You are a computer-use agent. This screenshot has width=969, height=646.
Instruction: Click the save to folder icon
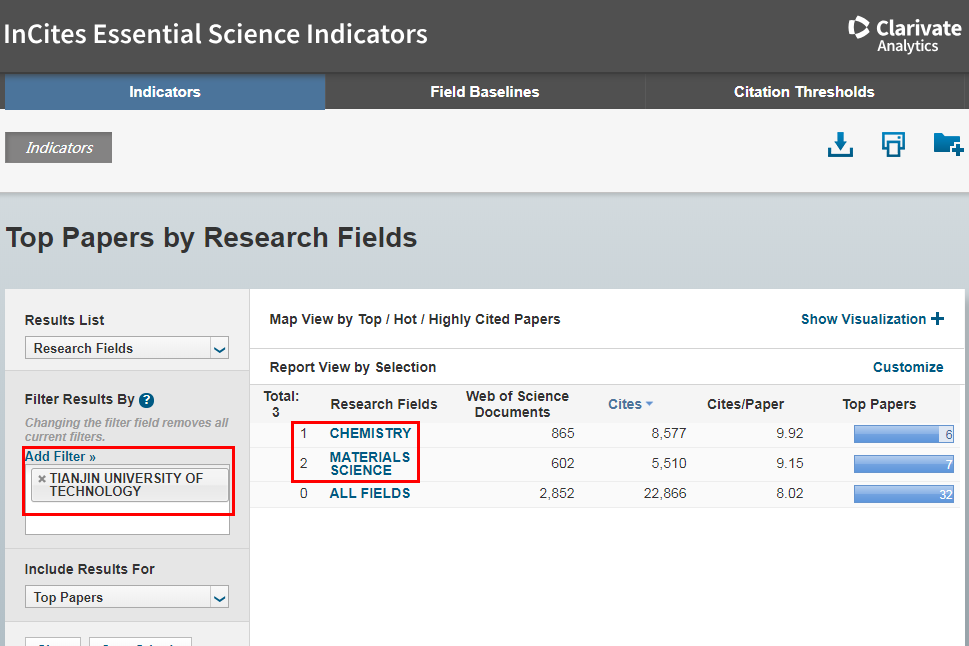pos(948,144)
